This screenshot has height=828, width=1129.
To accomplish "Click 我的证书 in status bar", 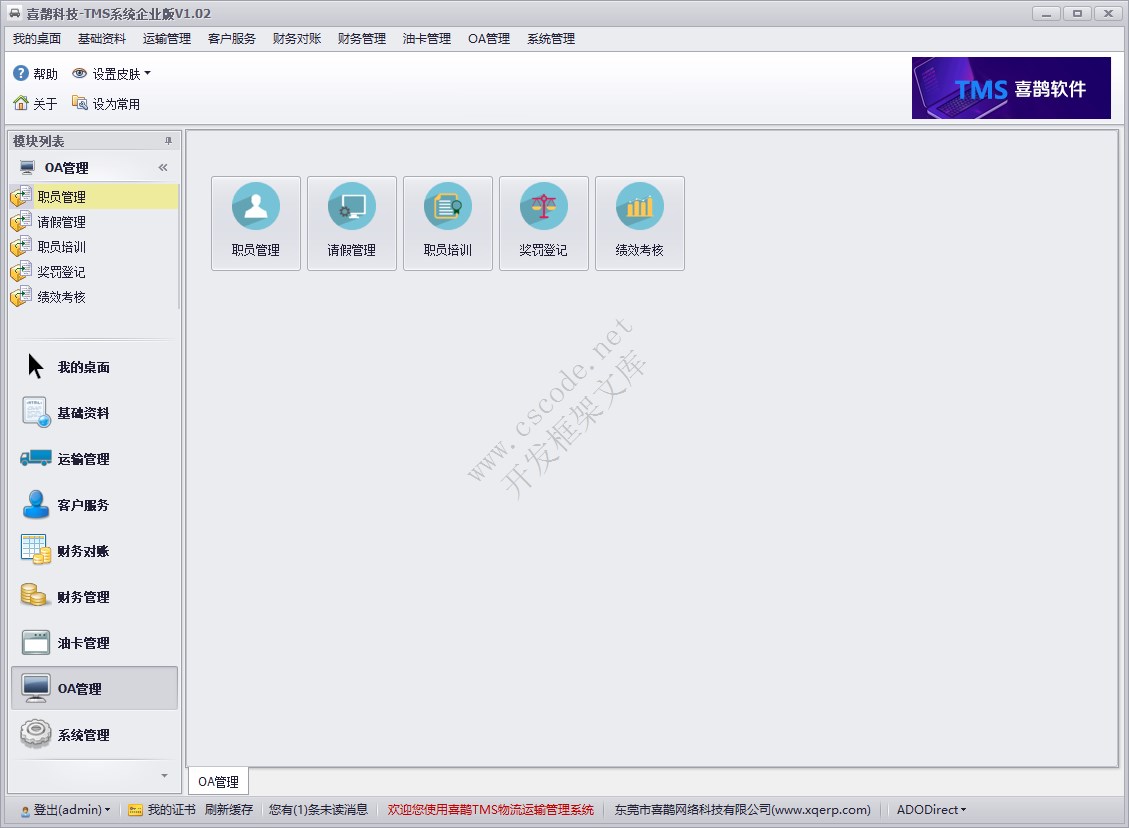I will (162, 810).
